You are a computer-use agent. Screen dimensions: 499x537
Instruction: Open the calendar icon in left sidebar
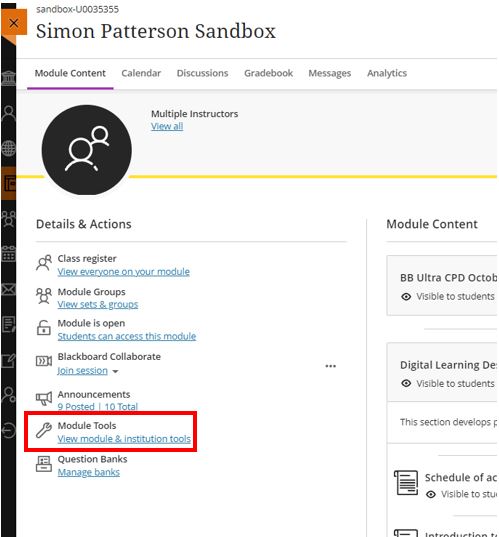tap(8, 254)
